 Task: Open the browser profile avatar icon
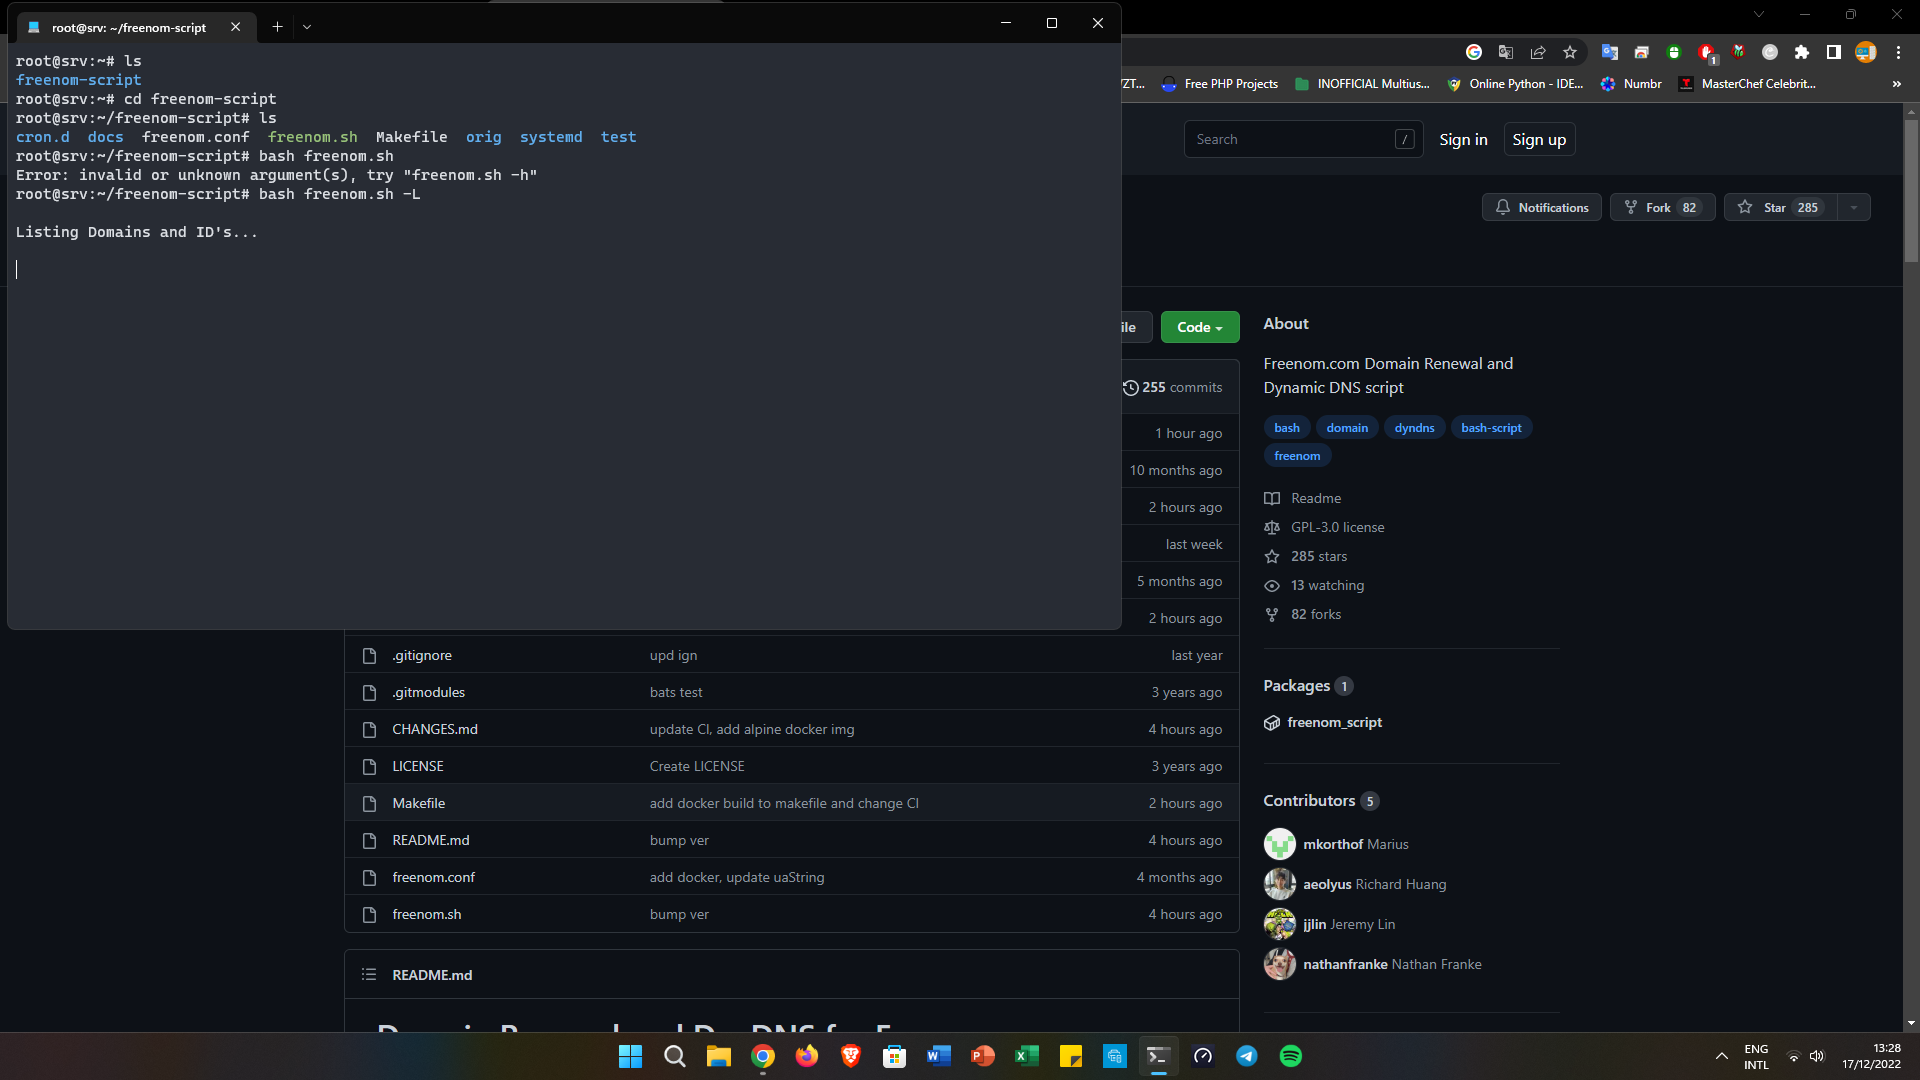[x=1866, y=52]
